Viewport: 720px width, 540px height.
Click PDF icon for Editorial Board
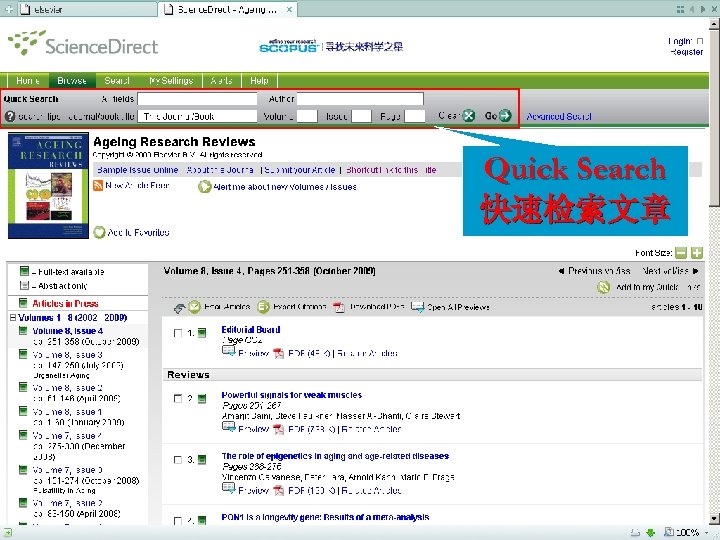[278, 353]
